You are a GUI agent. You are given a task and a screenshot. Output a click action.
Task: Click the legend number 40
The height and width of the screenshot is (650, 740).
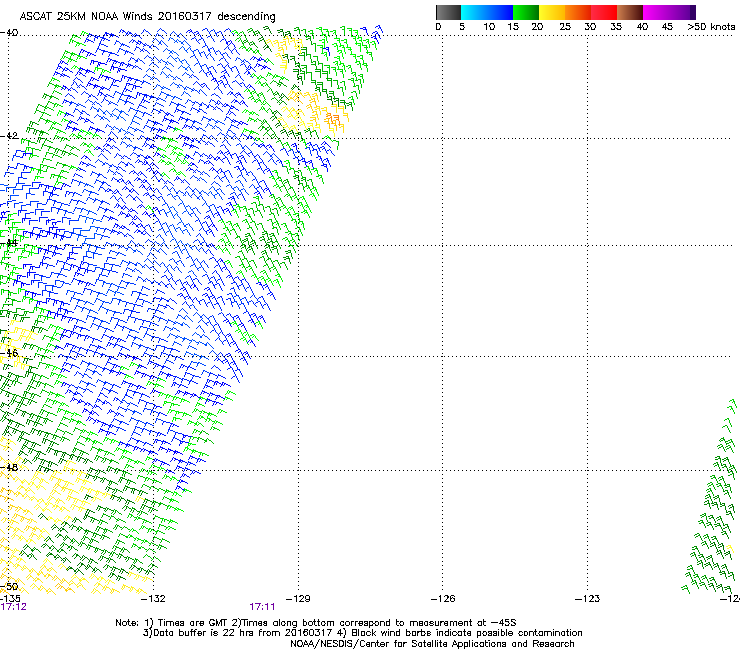(x=642, y=27)
